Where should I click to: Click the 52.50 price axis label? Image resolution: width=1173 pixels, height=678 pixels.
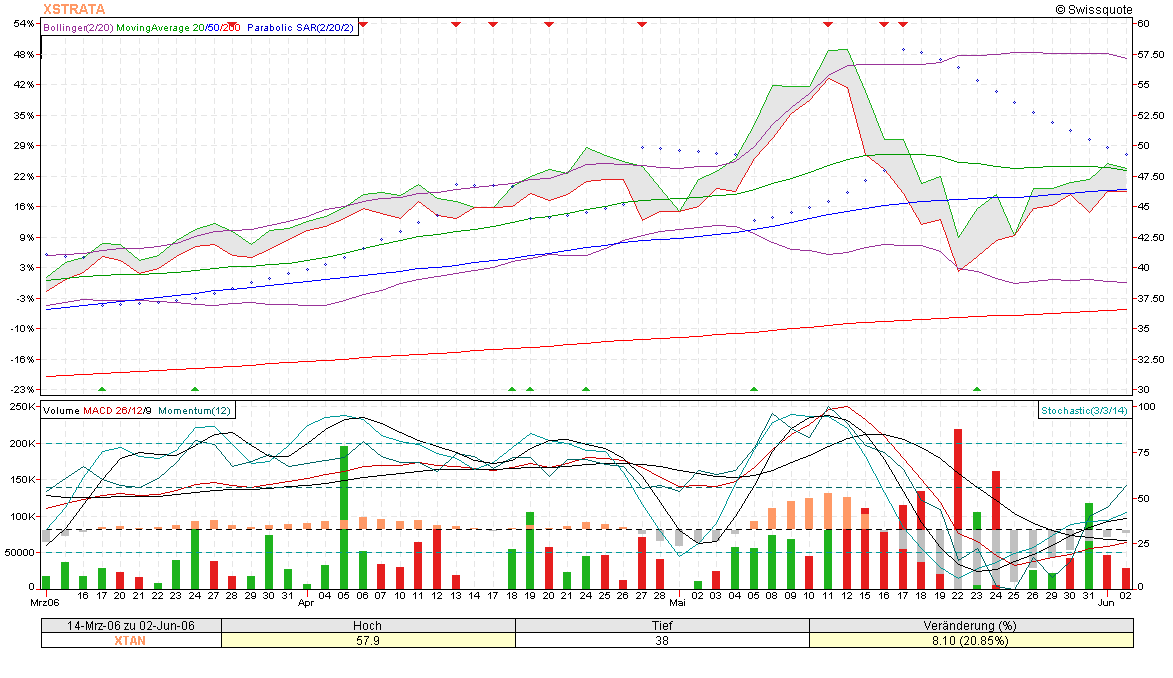1151,115
